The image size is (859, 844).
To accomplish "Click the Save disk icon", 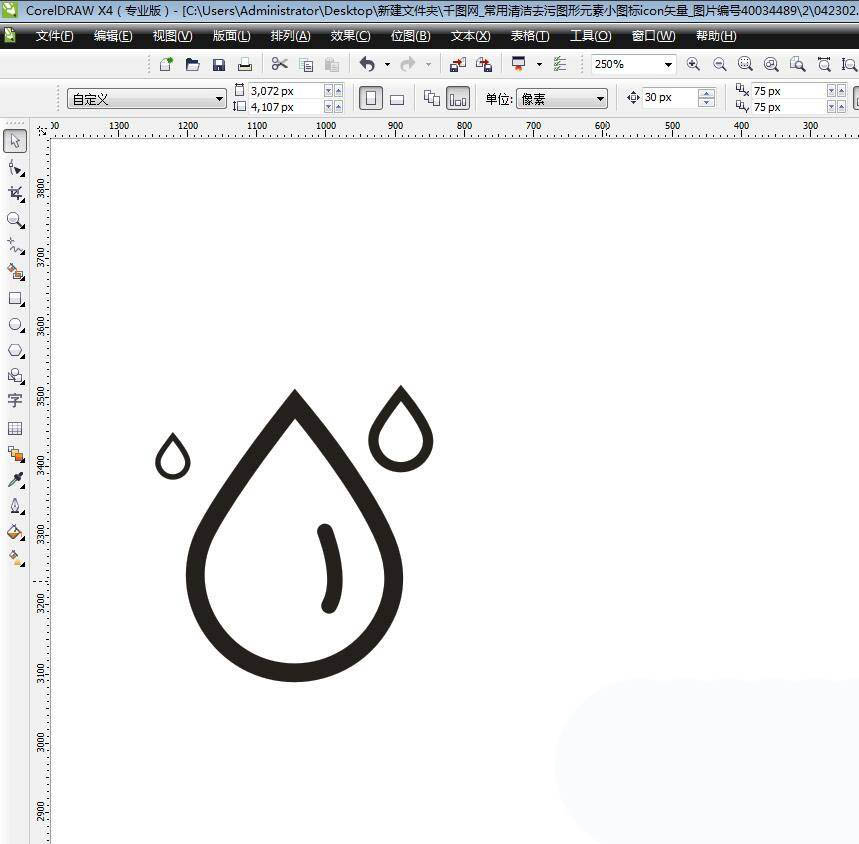I will 219,64.
